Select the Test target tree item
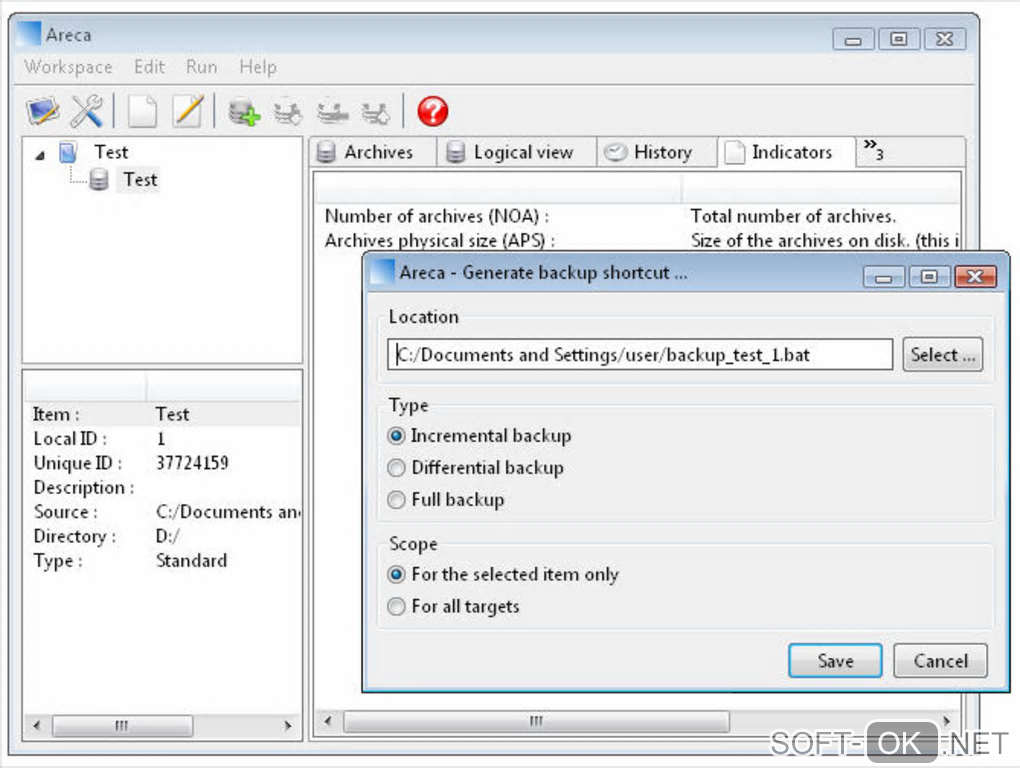 tap(141, 179)
